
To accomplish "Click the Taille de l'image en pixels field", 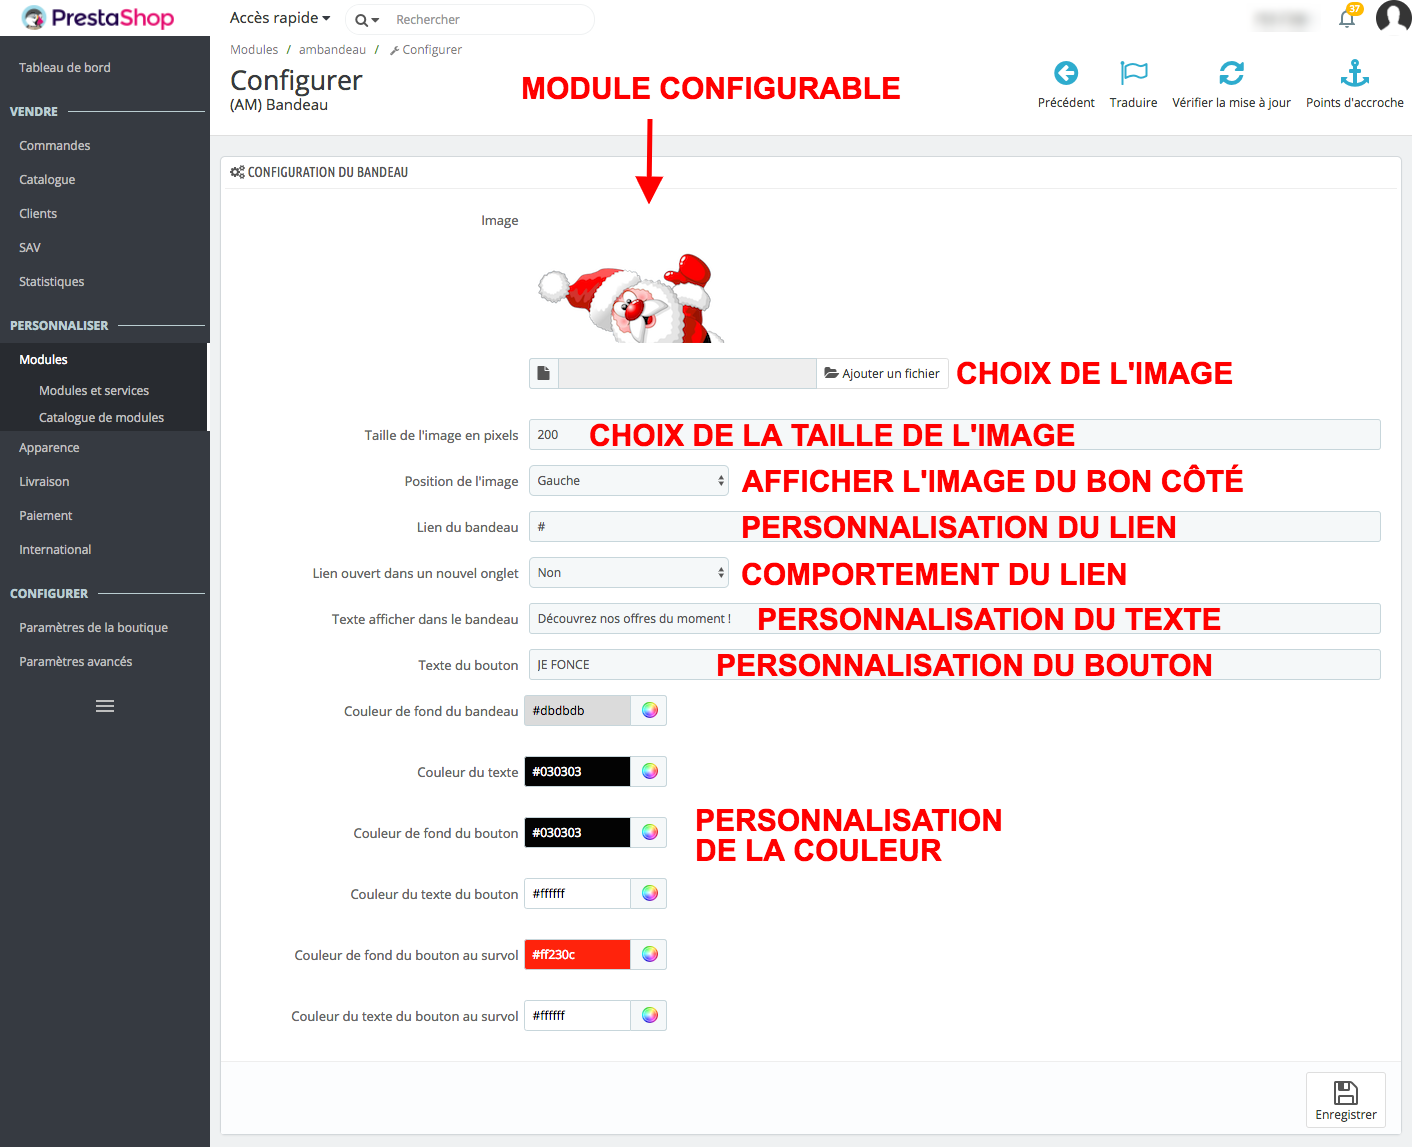I will click(x=954, y=435).
